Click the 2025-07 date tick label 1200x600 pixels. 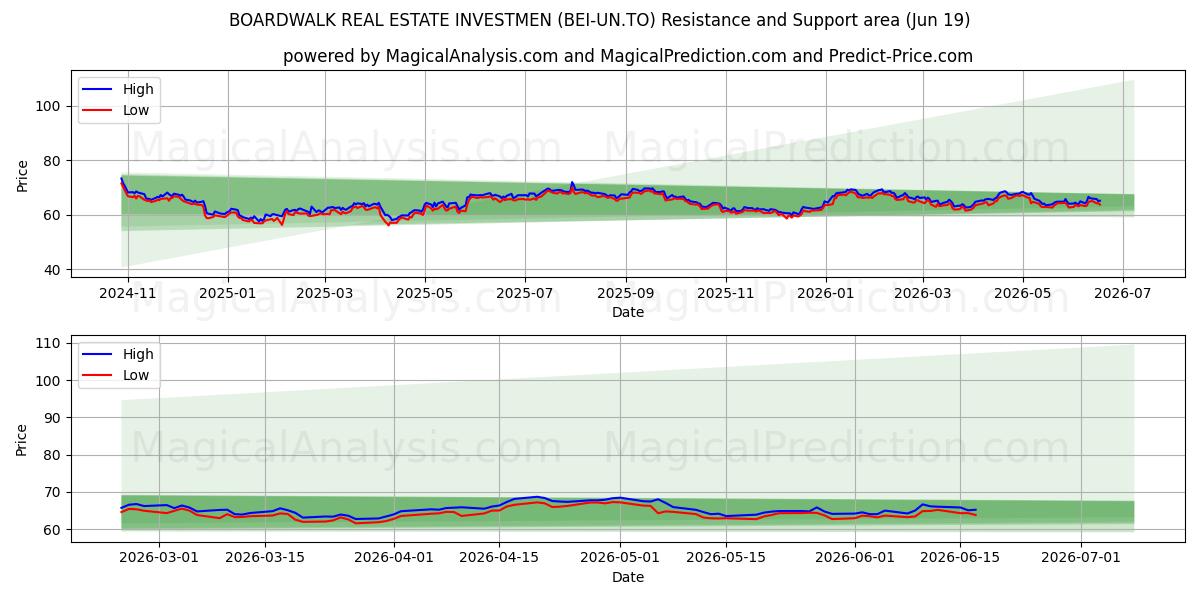pos(525,293)
